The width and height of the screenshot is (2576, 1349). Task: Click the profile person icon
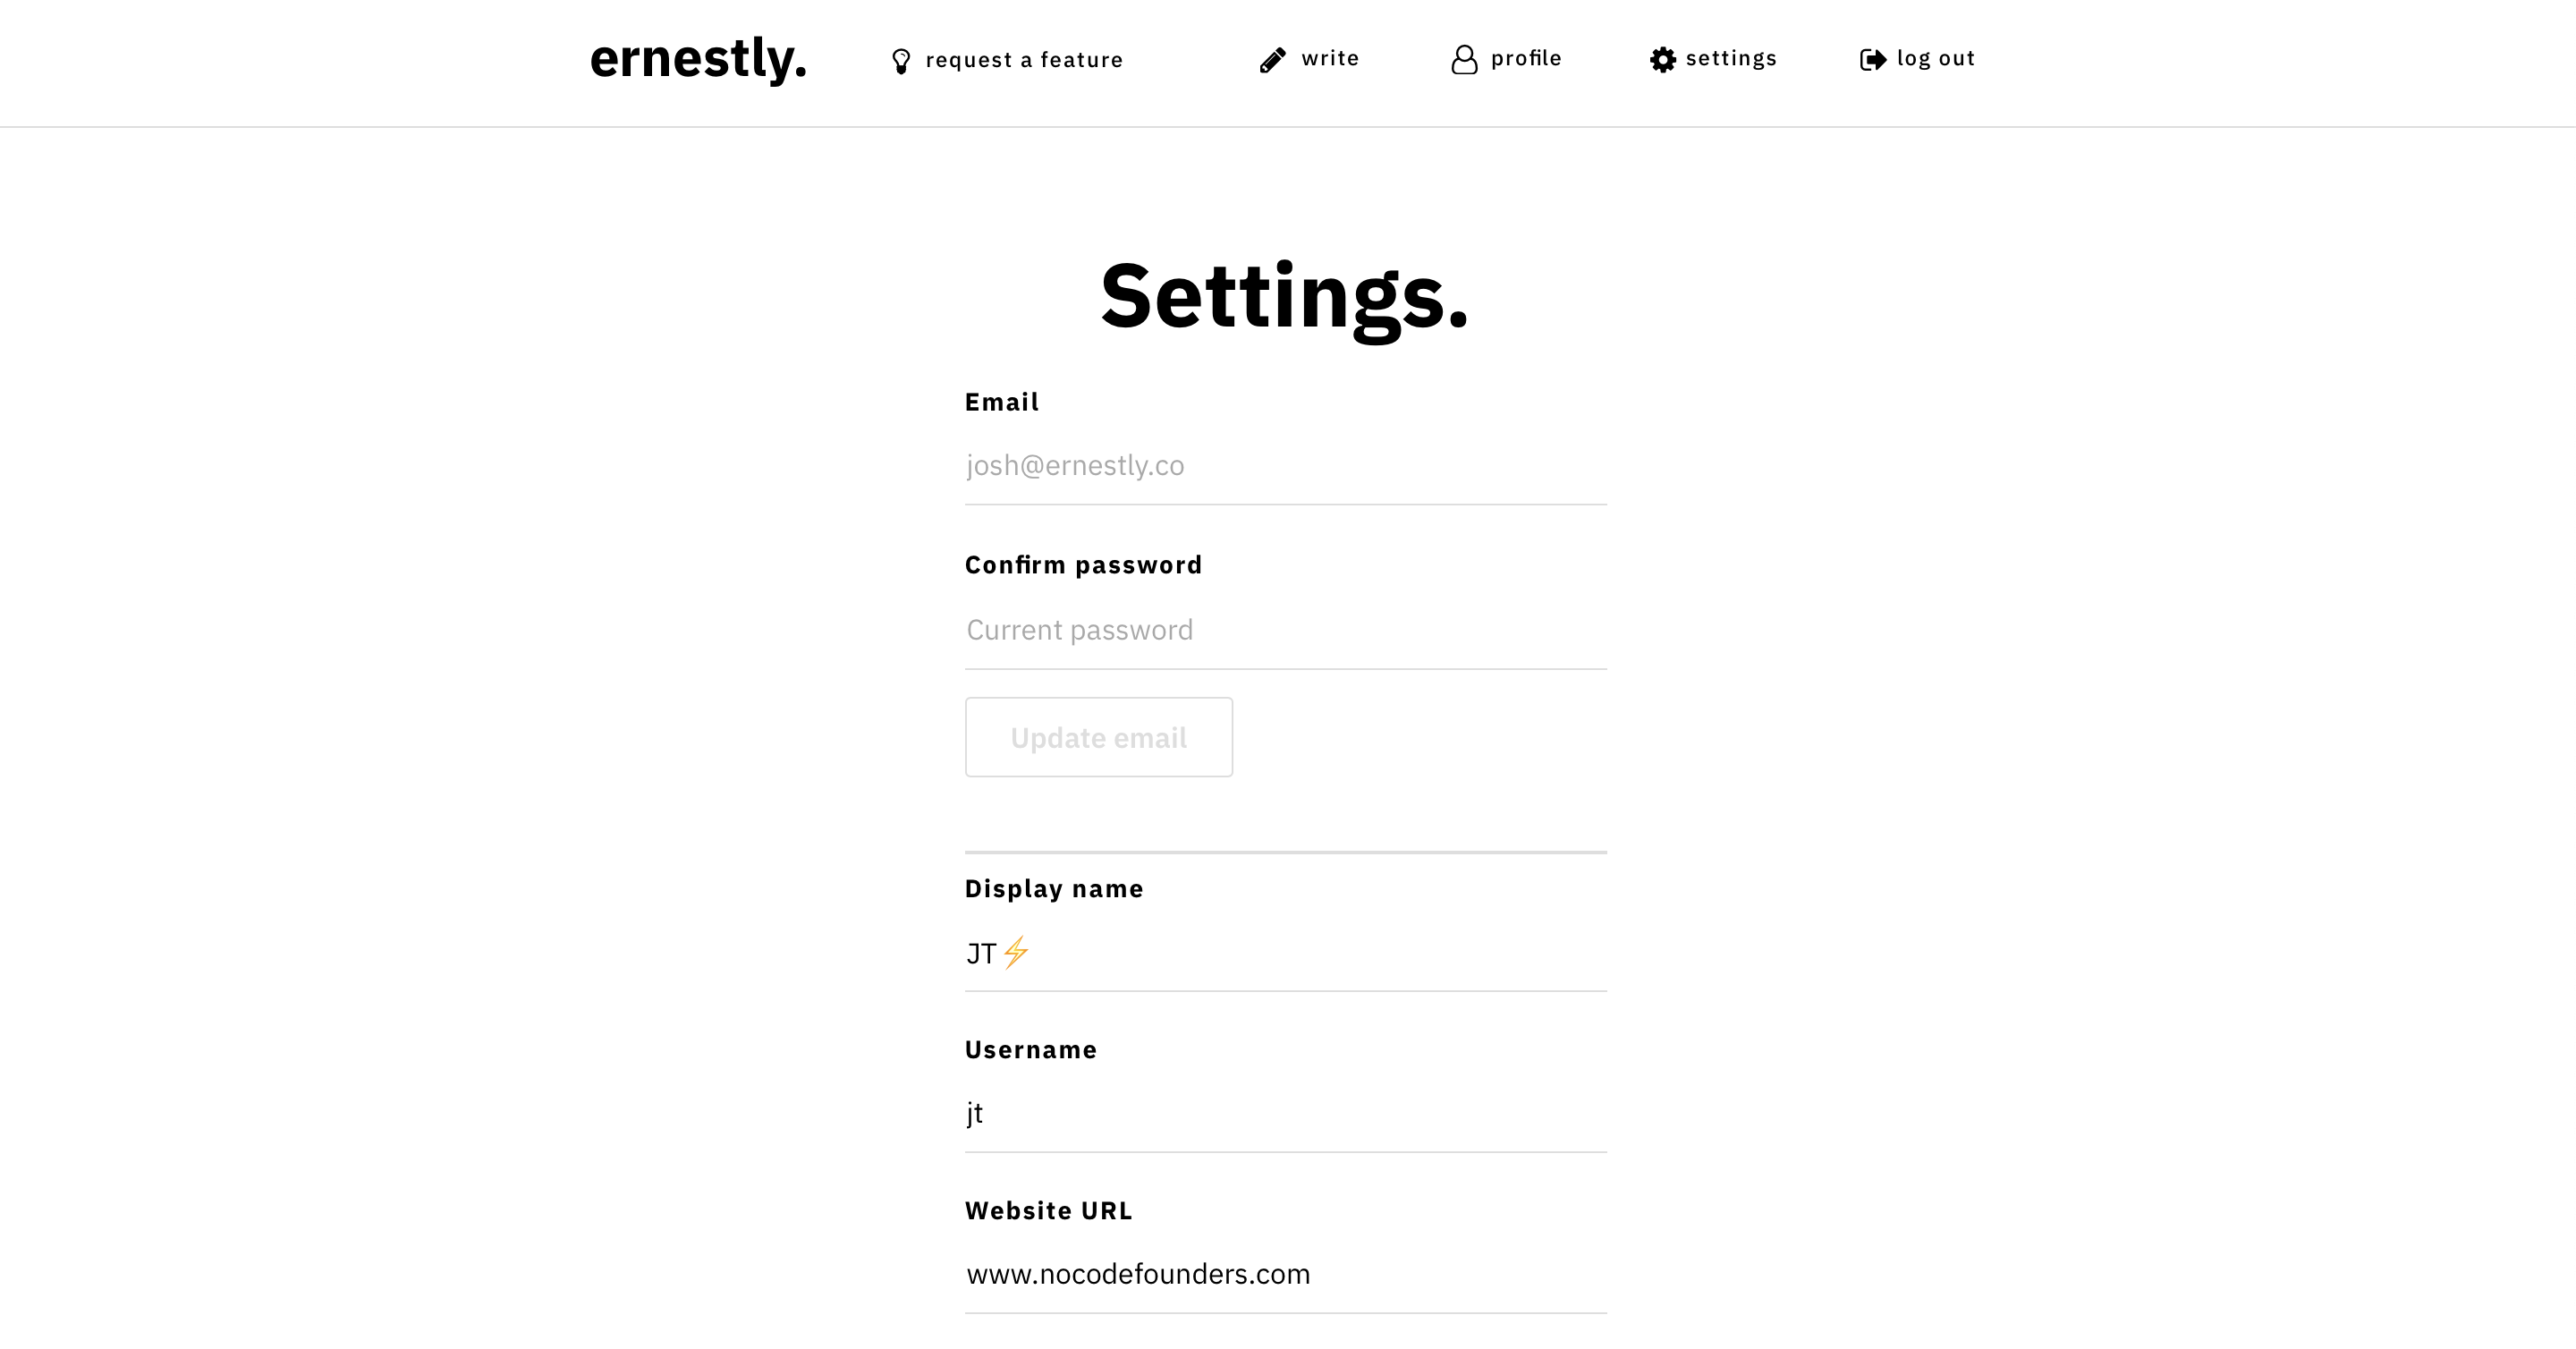[x=1464, y=60]
